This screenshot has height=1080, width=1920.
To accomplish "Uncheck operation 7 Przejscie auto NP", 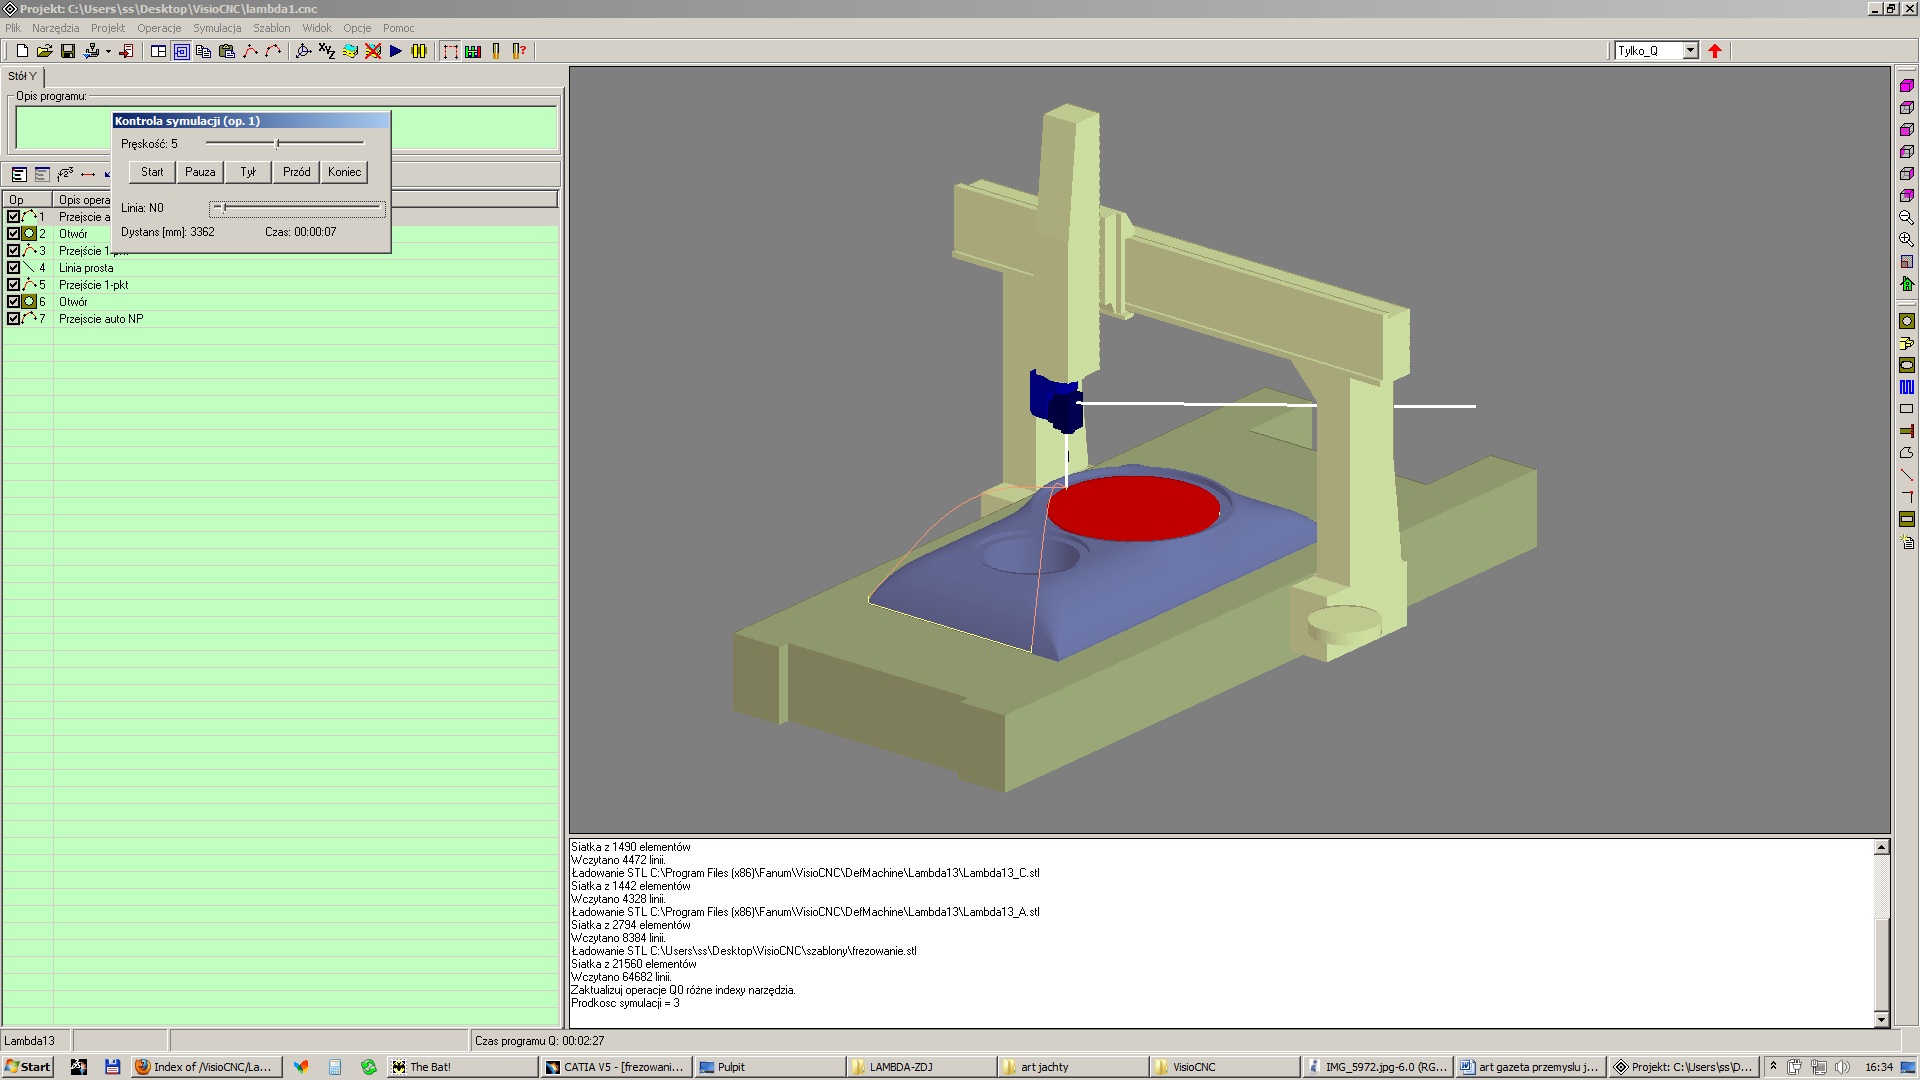I will (13, 319).
